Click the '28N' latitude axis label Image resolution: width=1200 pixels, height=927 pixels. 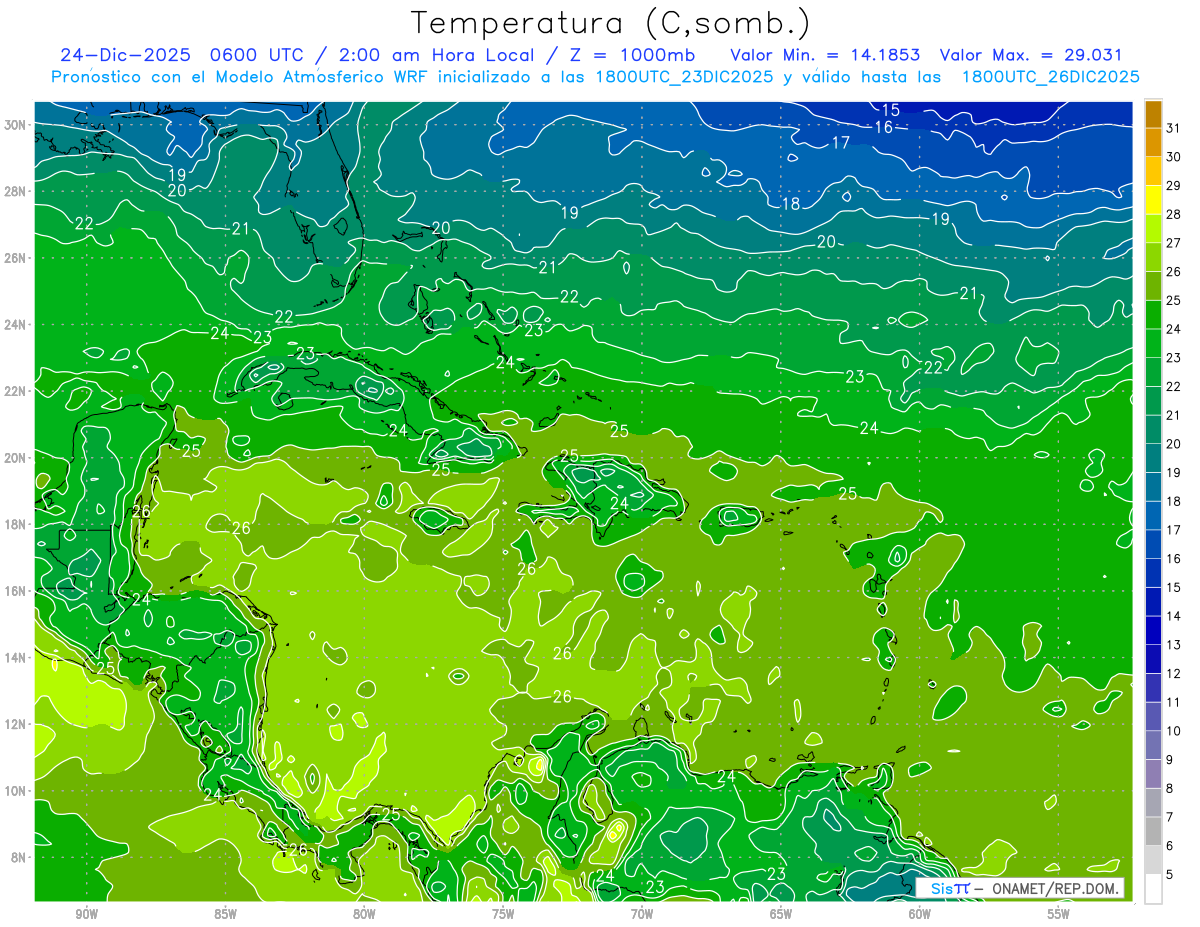(x=15, y=191)
